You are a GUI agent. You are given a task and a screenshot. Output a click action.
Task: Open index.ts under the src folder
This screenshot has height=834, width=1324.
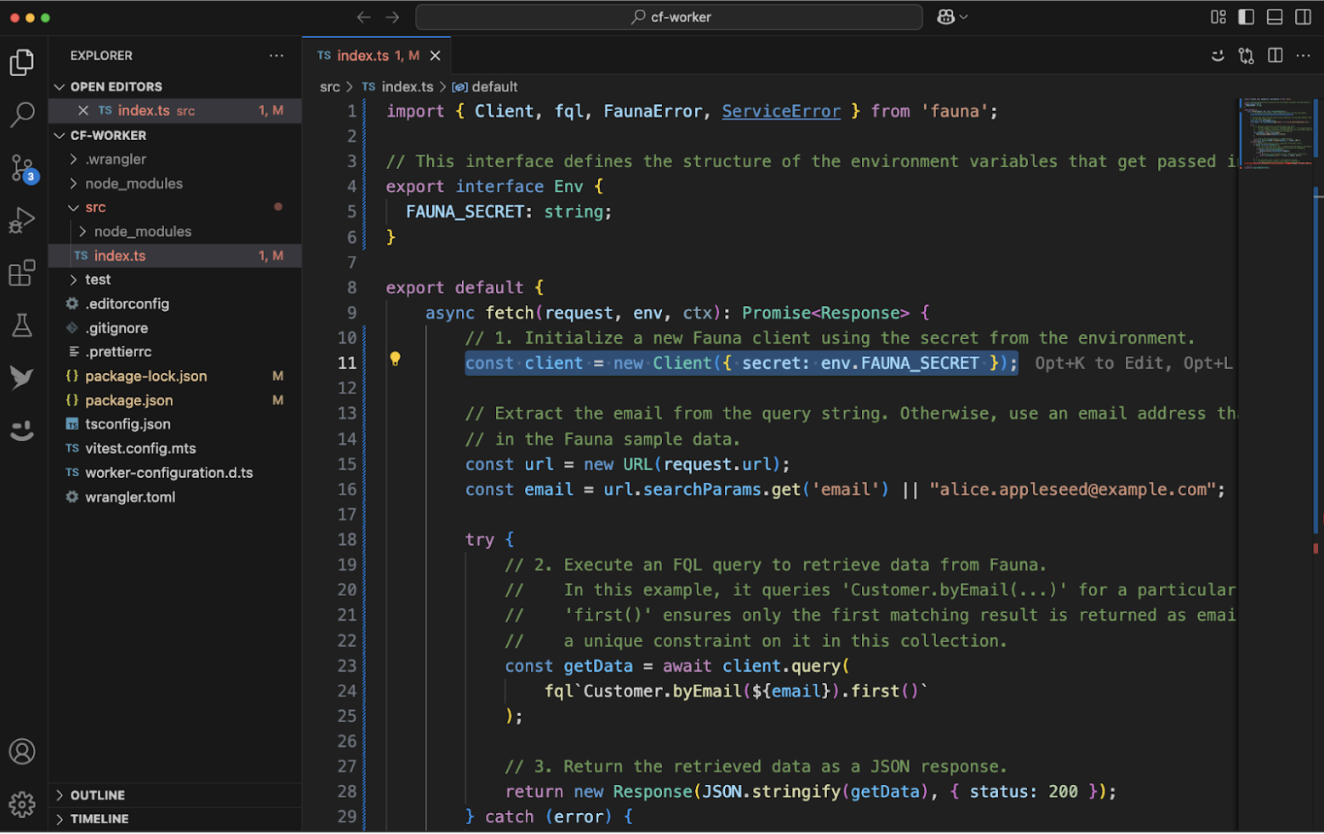pyautogui.click(x=175, y=256)
